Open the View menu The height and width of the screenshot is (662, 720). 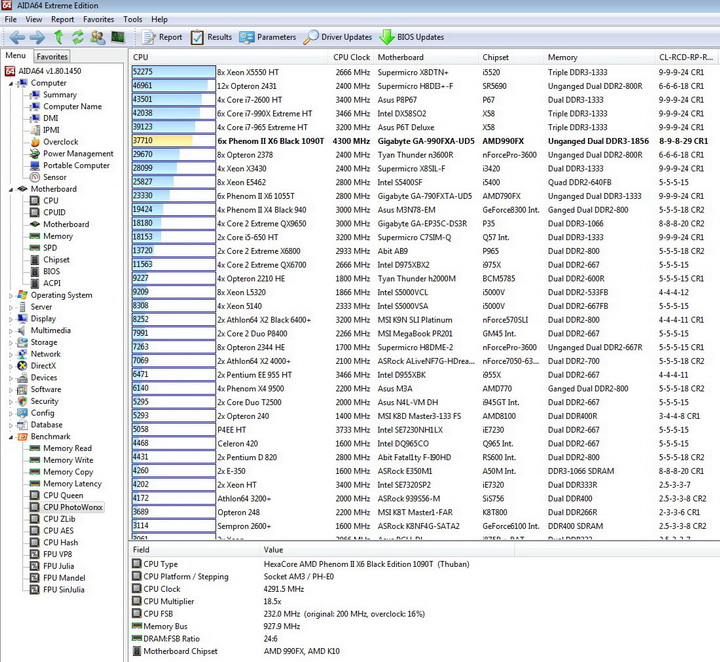(34, 19)
